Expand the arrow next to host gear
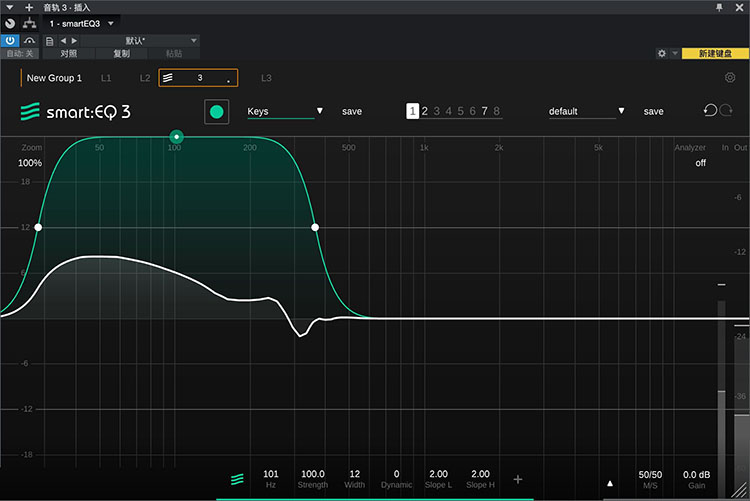The width and height of the screenshot is (750, 501). [x=675, y=53]
